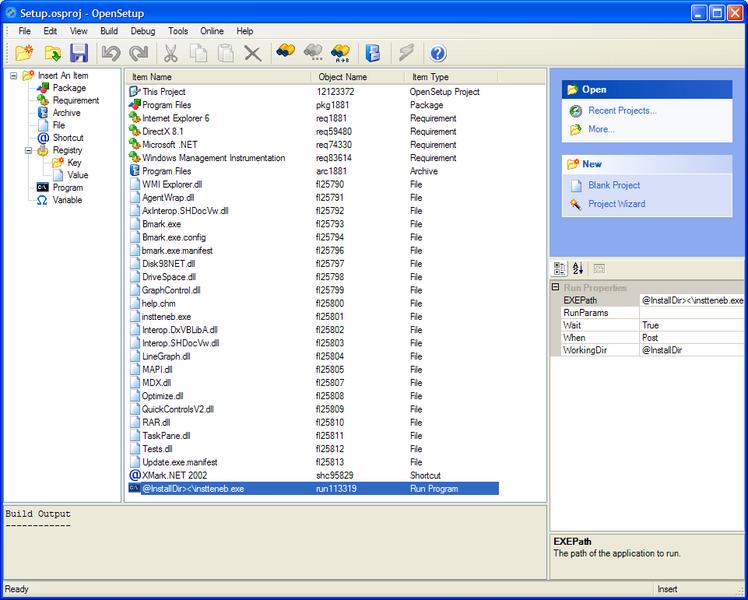Image resolution: width=748 pixels, height=600 pixels.
Task: Launch the Project Wizard link
Action: 616,204
